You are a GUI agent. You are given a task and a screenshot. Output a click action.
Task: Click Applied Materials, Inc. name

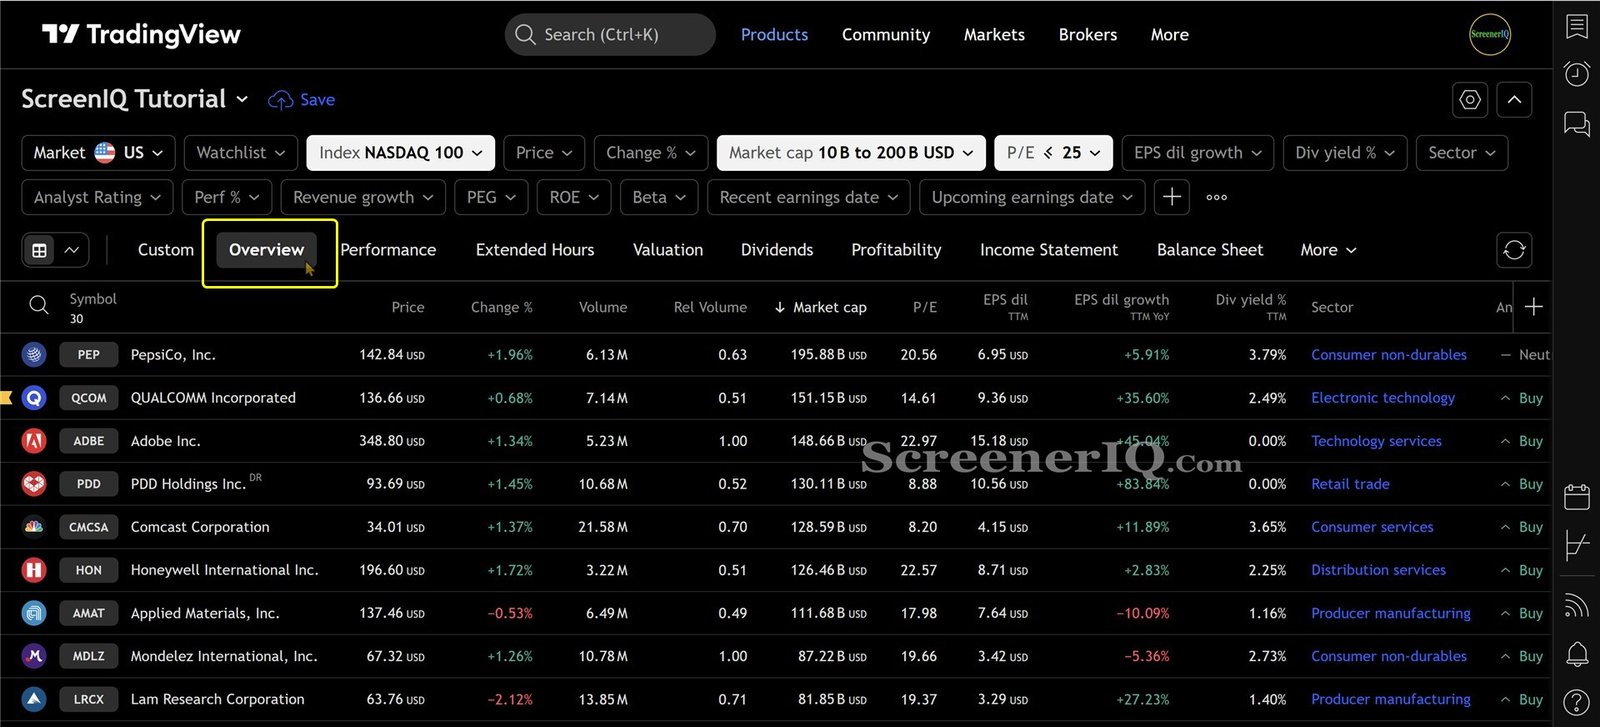click(x=205, y=613)
